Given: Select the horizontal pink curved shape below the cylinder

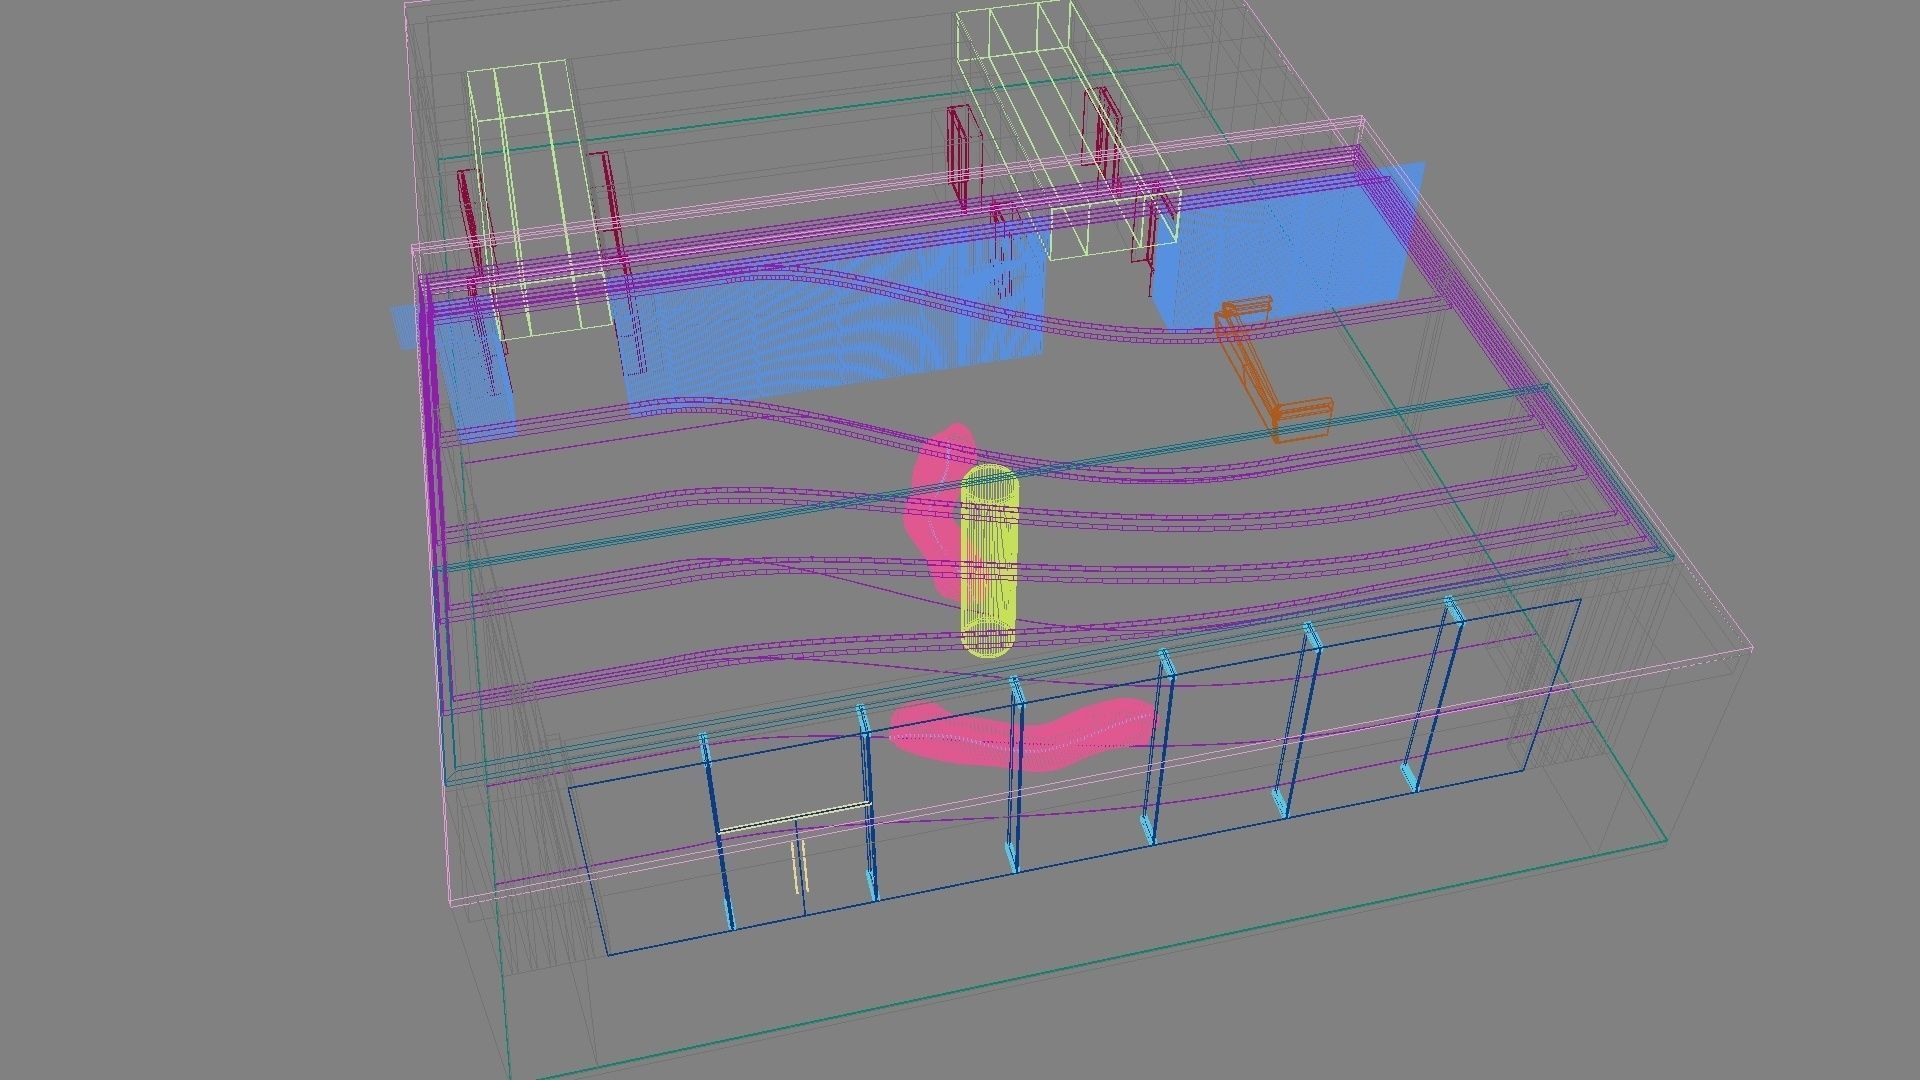Looking at the screenshot, I should (x=1021, y=734).
